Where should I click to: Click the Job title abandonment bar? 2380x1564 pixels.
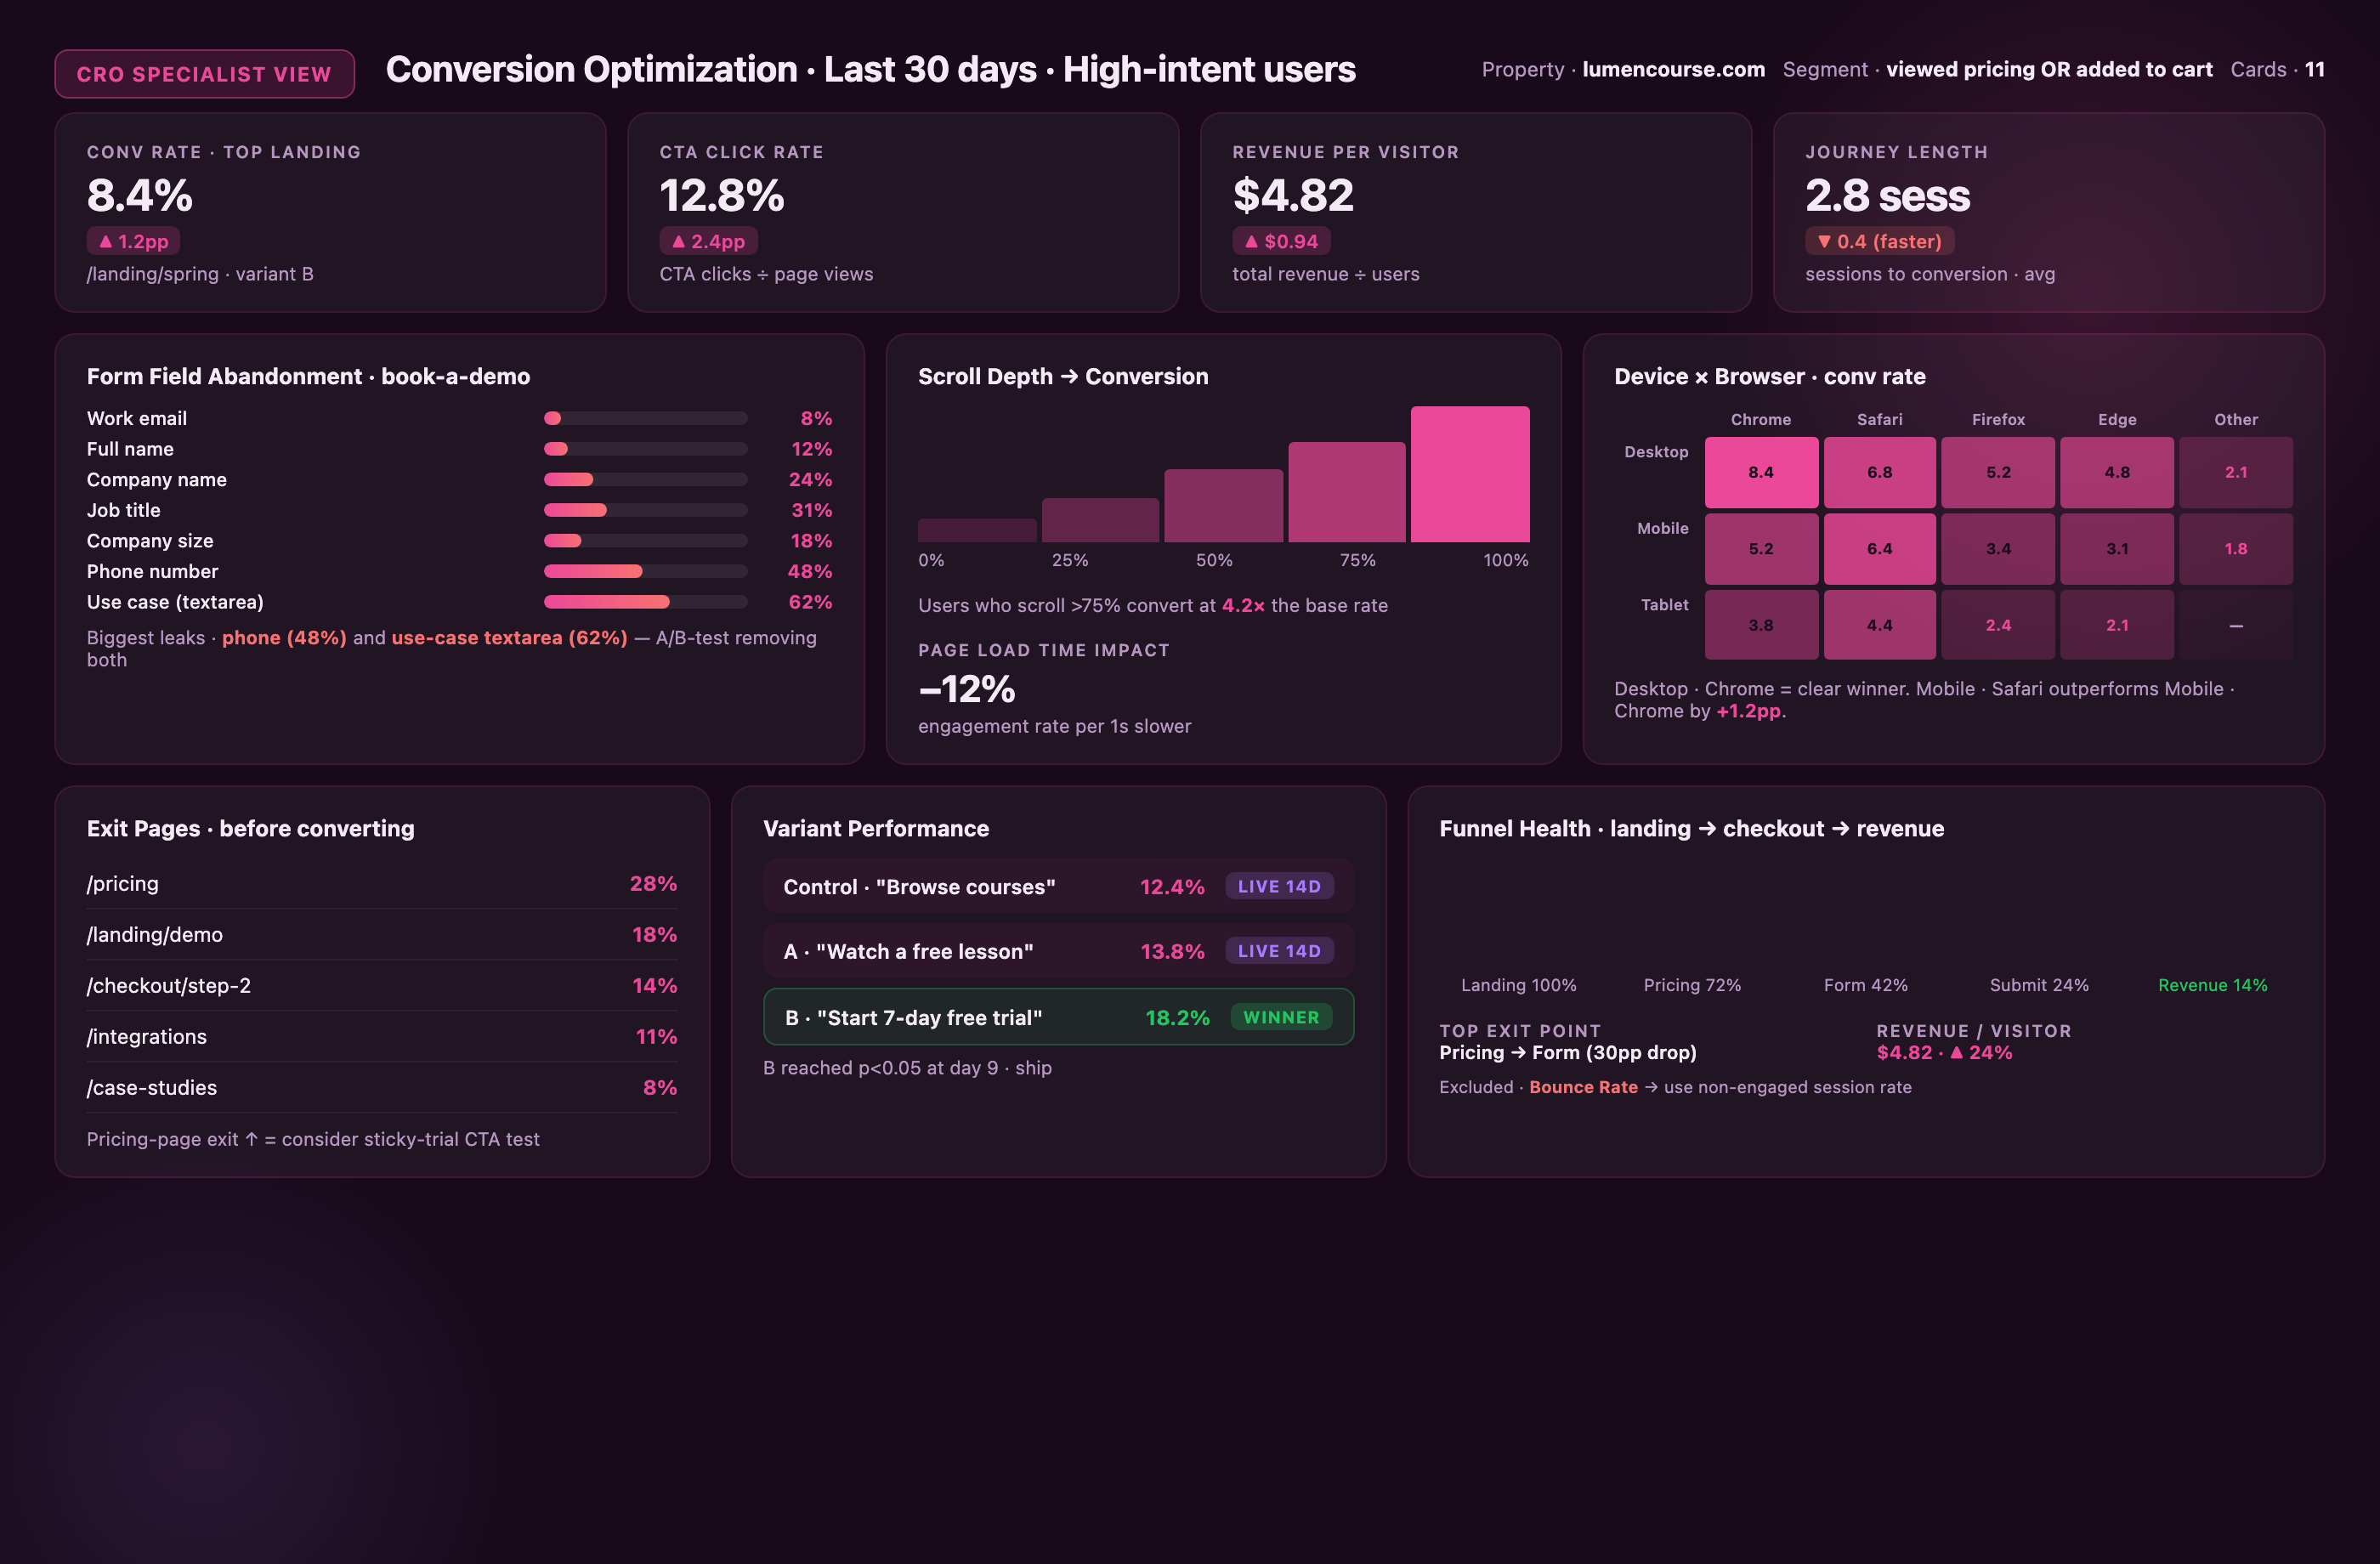[x=645, y=510]
